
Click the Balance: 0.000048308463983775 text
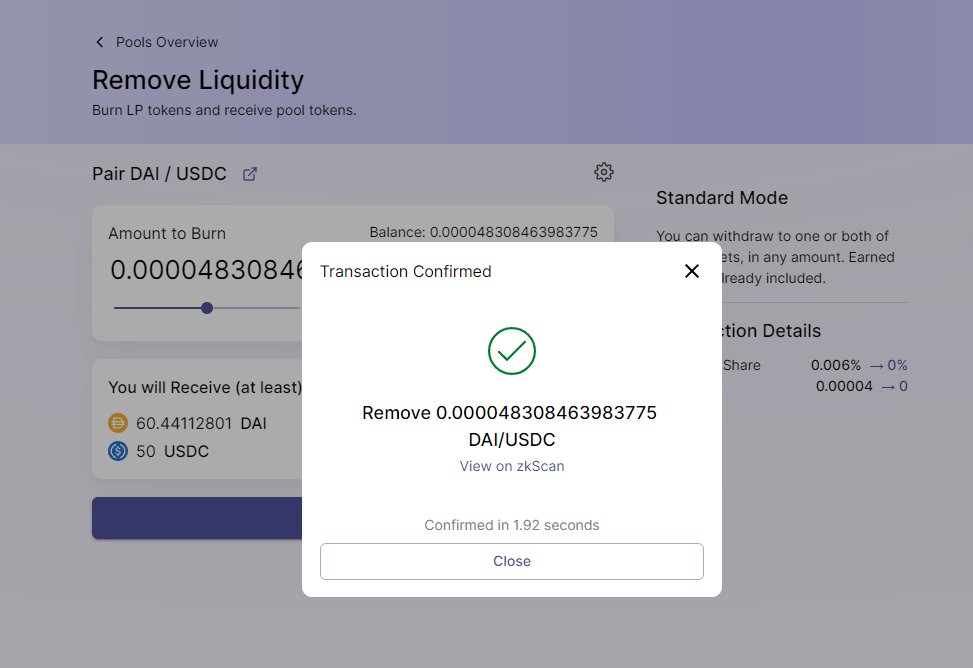click(483, 232)
